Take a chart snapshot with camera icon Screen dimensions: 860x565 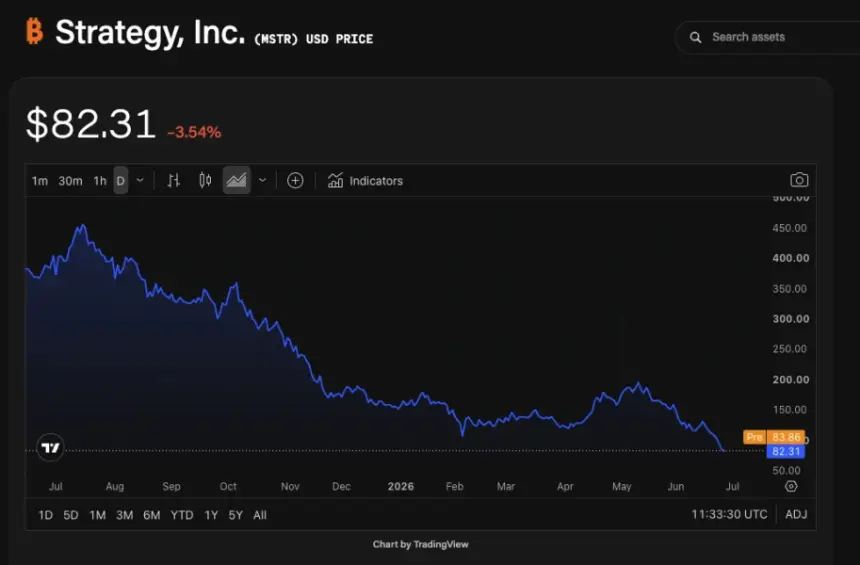point(799,180)
